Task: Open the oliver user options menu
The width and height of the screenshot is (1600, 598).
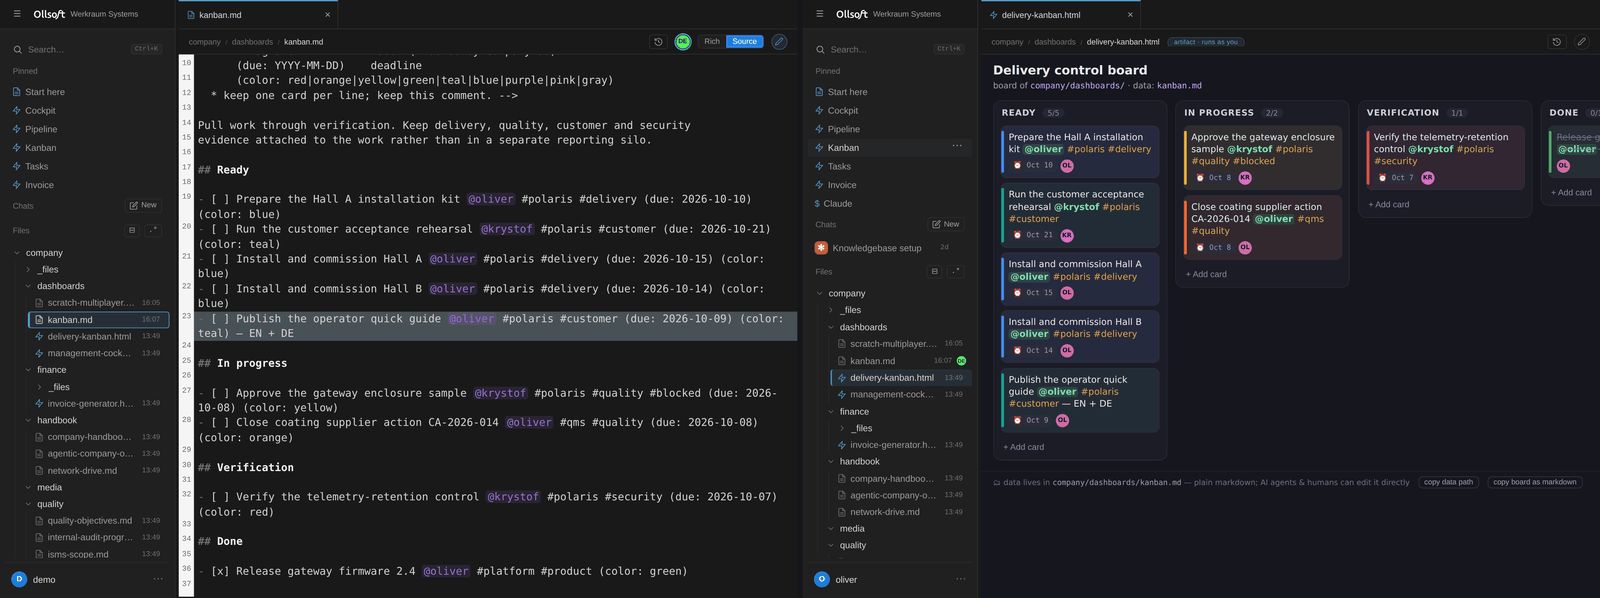Action: [960, 579]
